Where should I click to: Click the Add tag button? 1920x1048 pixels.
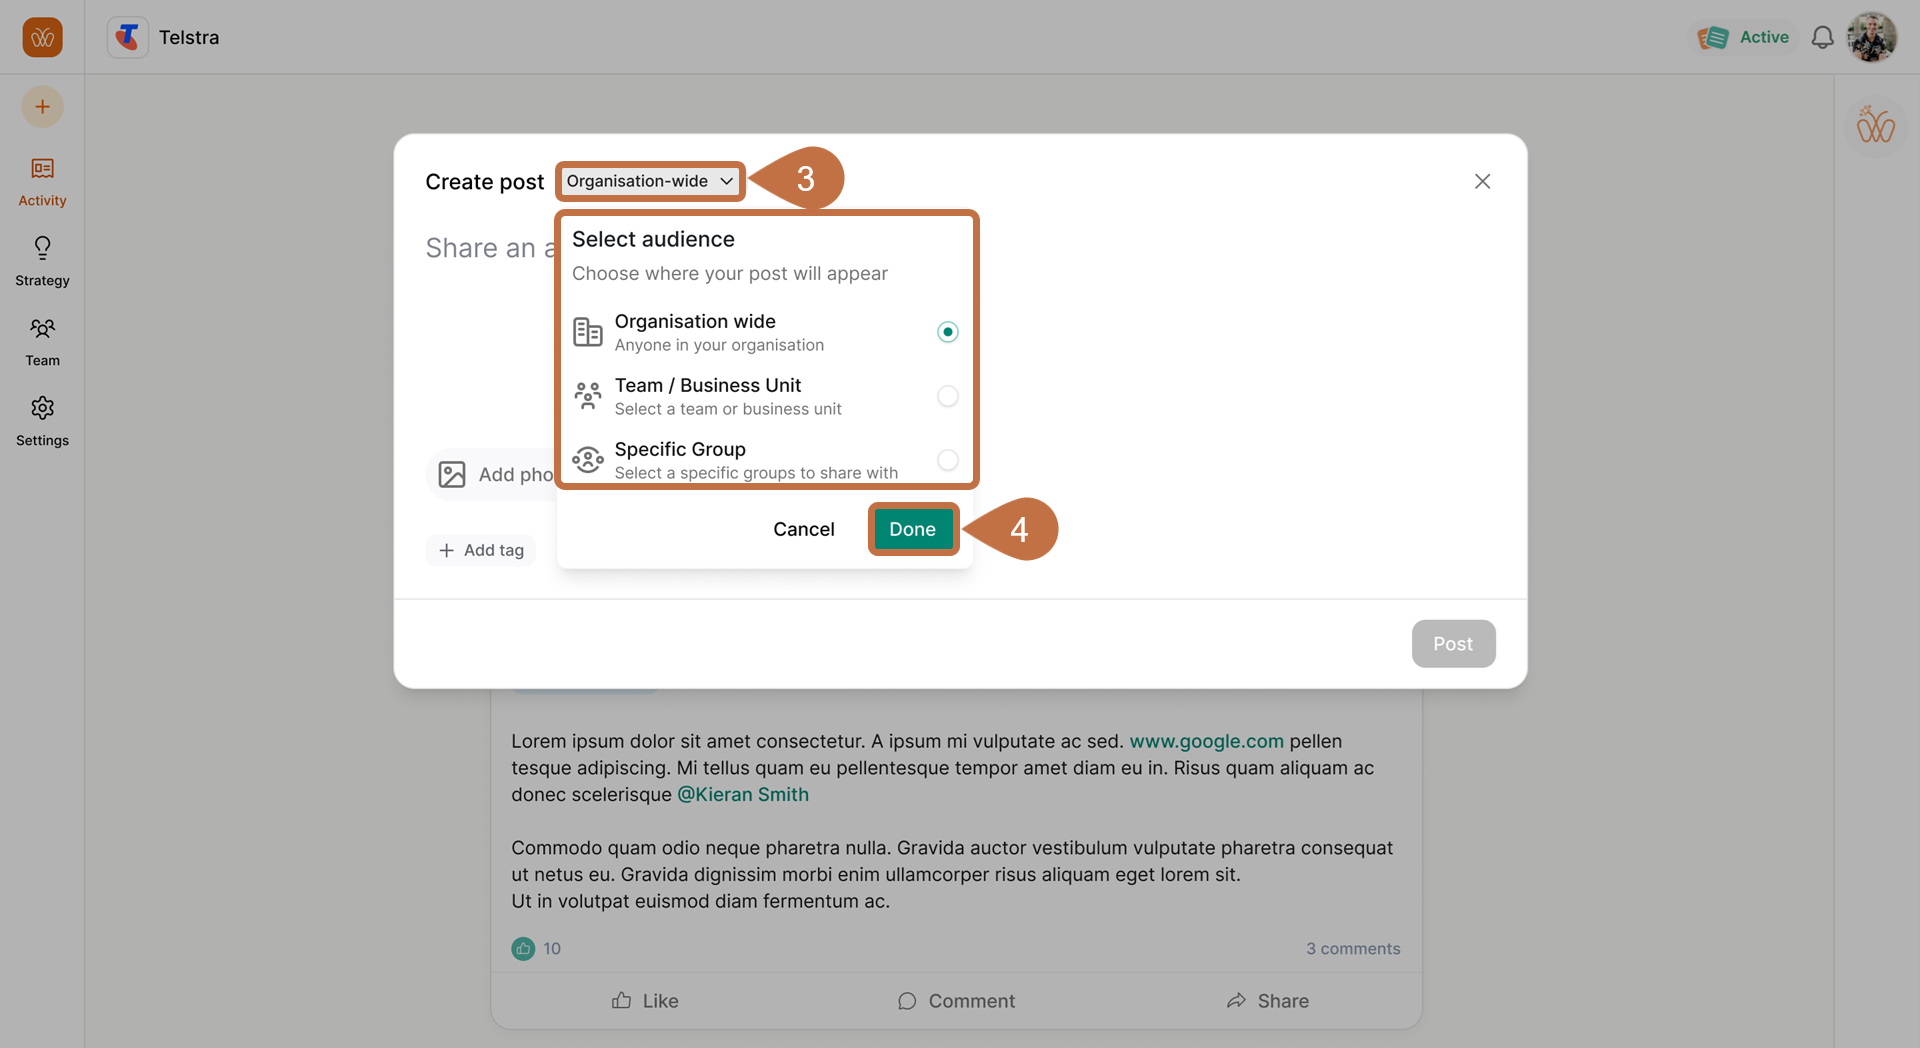(x=481, y=550)
